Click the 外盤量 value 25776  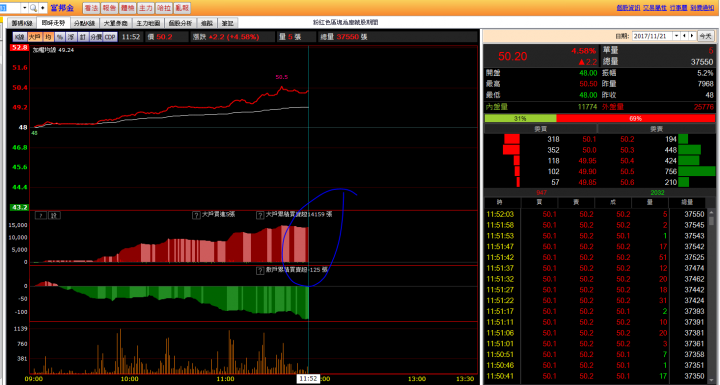(704, 107)
